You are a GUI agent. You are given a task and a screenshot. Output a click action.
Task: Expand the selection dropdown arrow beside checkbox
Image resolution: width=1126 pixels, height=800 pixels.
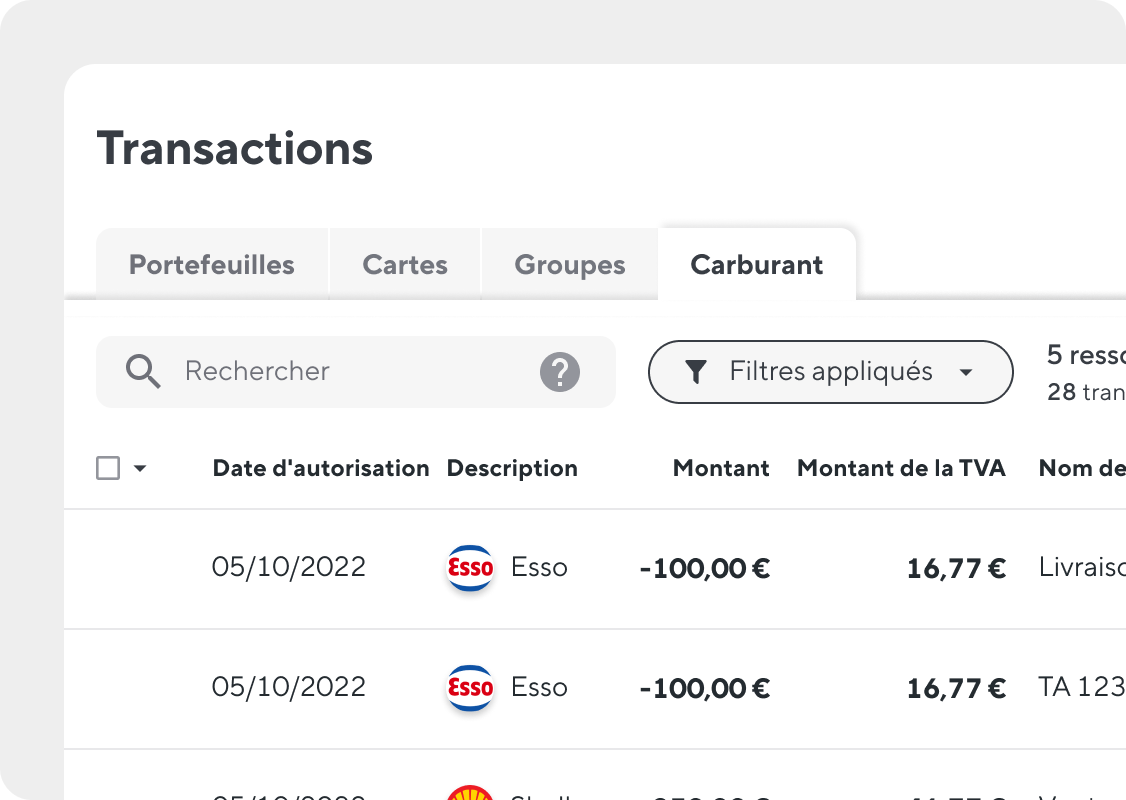pos(140,468)
